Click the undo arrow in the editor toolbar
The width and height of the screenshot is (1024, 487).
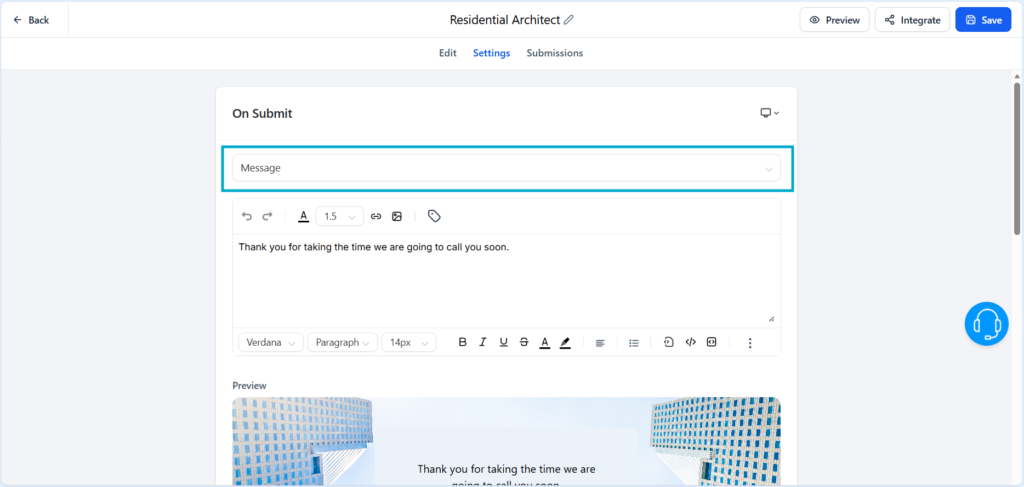pyautogui.click(x=247, y=216)
